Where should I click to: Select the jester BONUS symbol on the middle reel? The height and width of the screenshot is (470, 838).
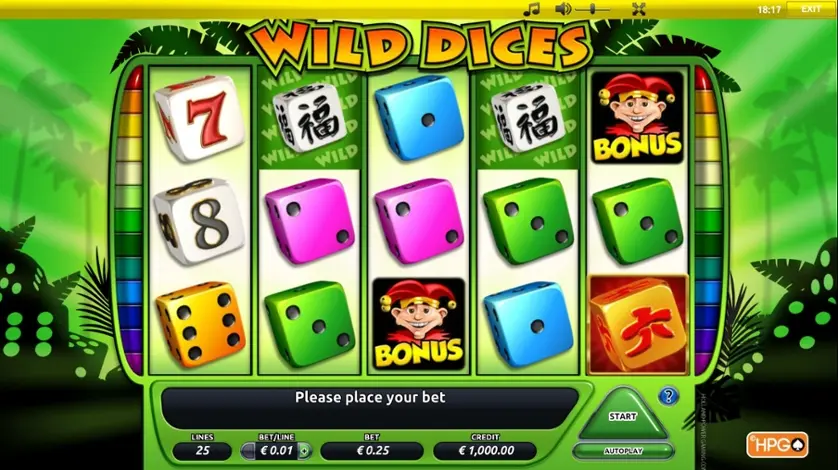pos(418,323)
